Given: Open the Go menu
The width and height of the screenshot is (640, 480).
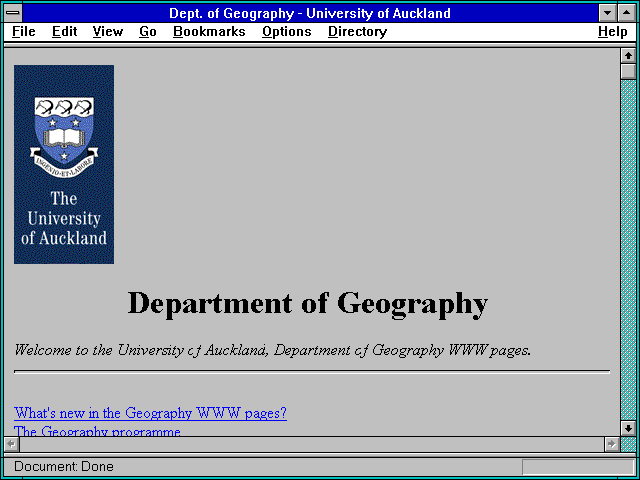Looking at the screenshot, I should coord(148,31).
